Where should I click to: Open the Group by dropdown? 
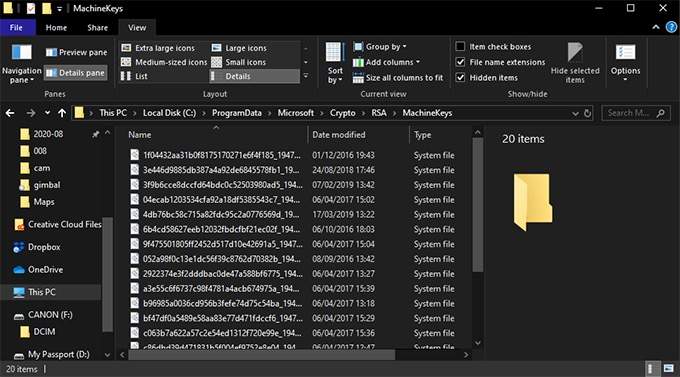pyautogui.click(x=380, y=46)
